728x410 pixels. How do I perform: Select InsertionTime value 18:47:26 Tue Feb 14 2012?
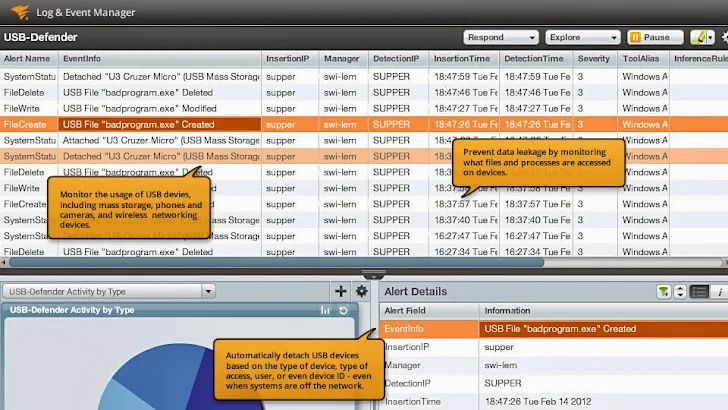pos(538,401)
